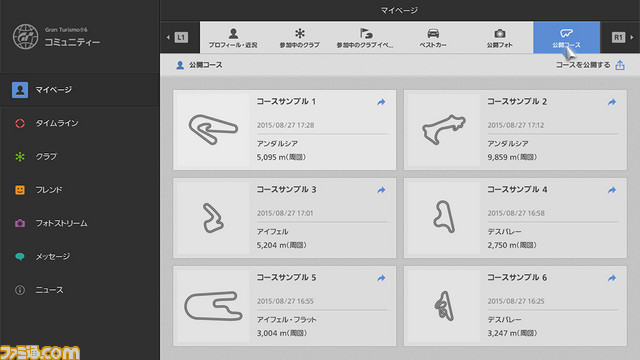Click the red timeline circle icon

click(20, 123)
